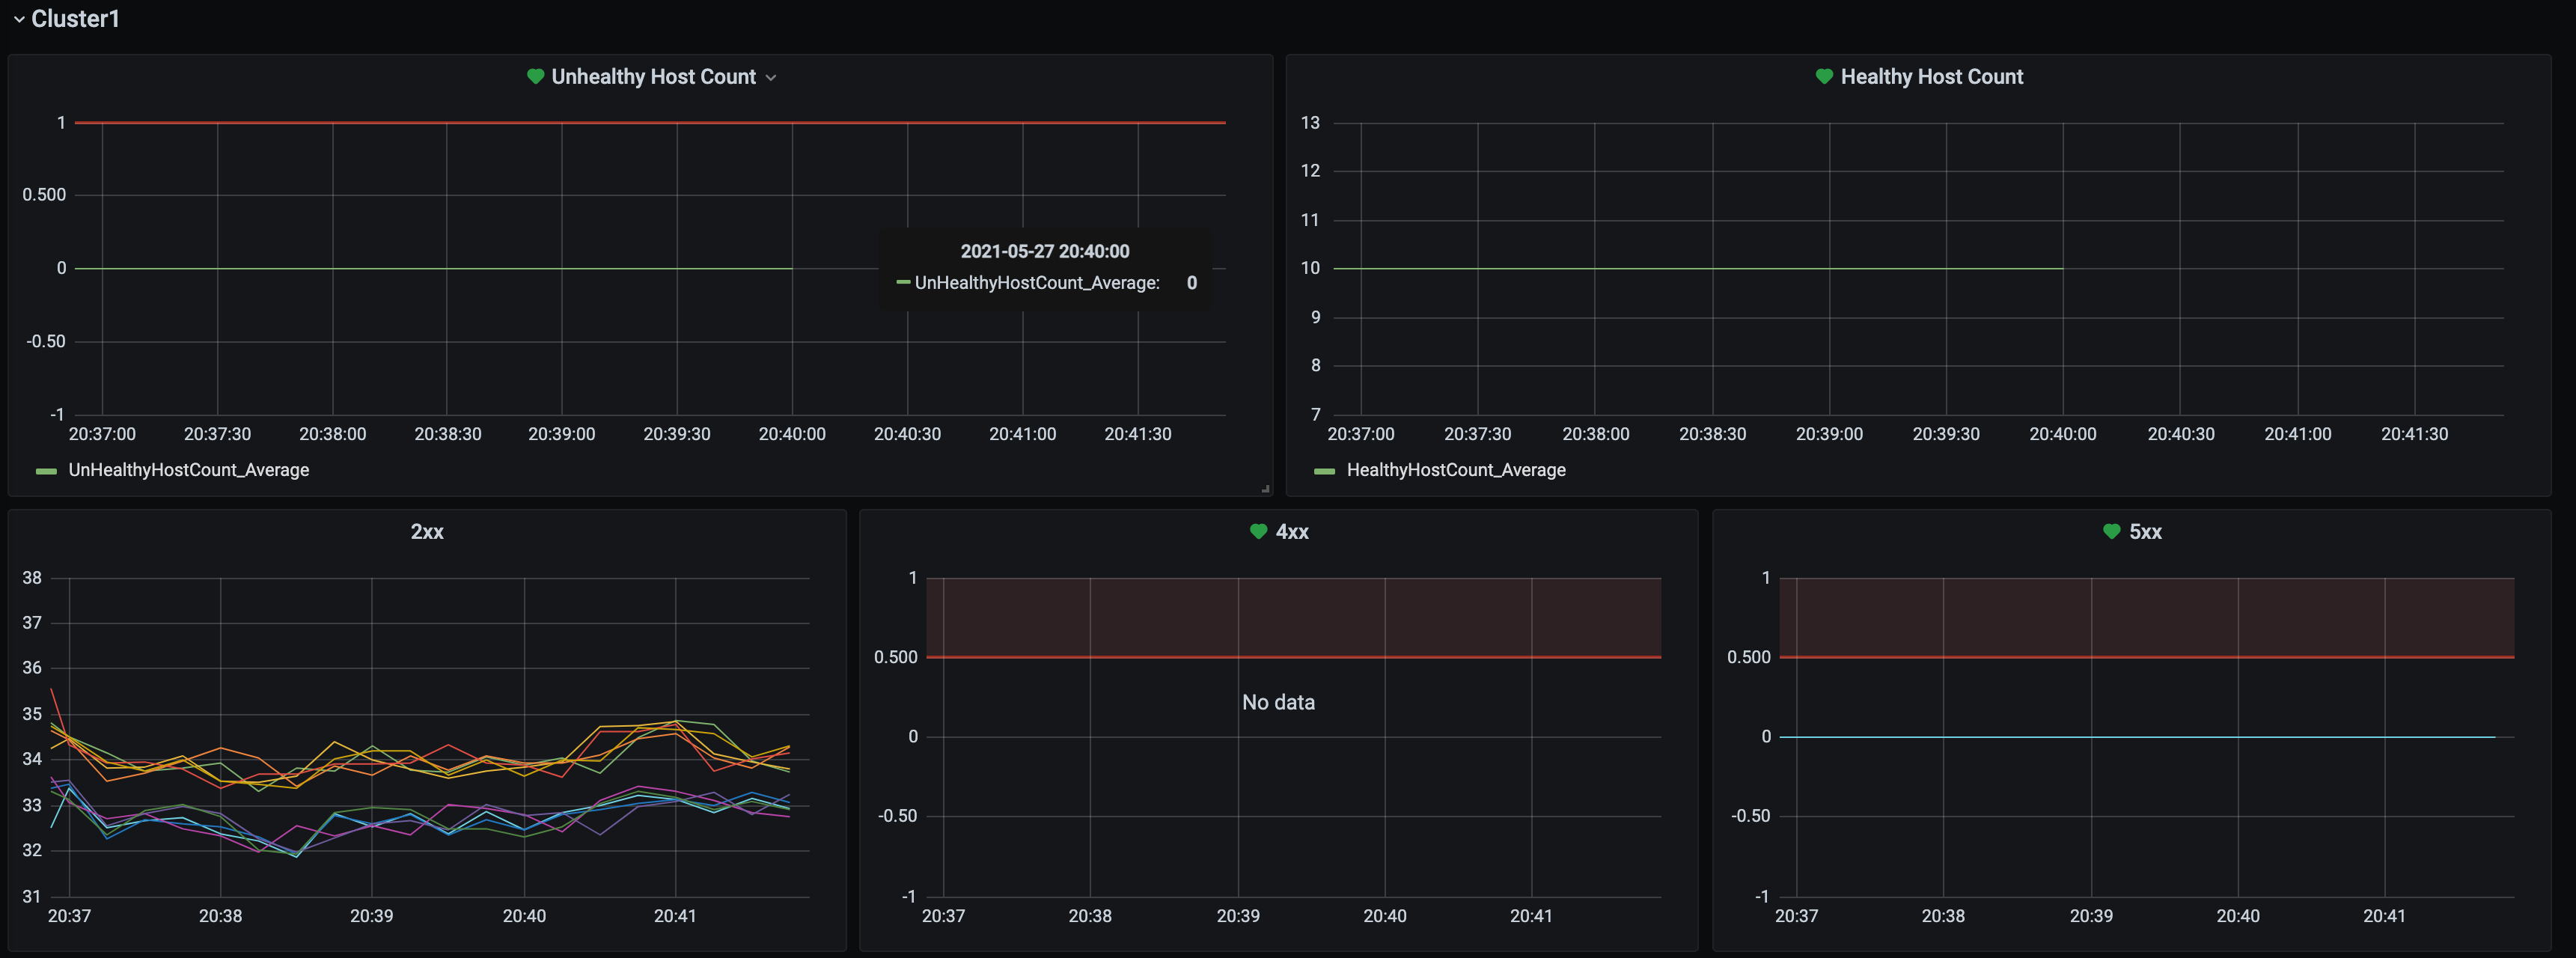The width and height of the screenshot is (2576, 958).
Task: Click the 4xx panel heart alert icon
Action: 1258,531
